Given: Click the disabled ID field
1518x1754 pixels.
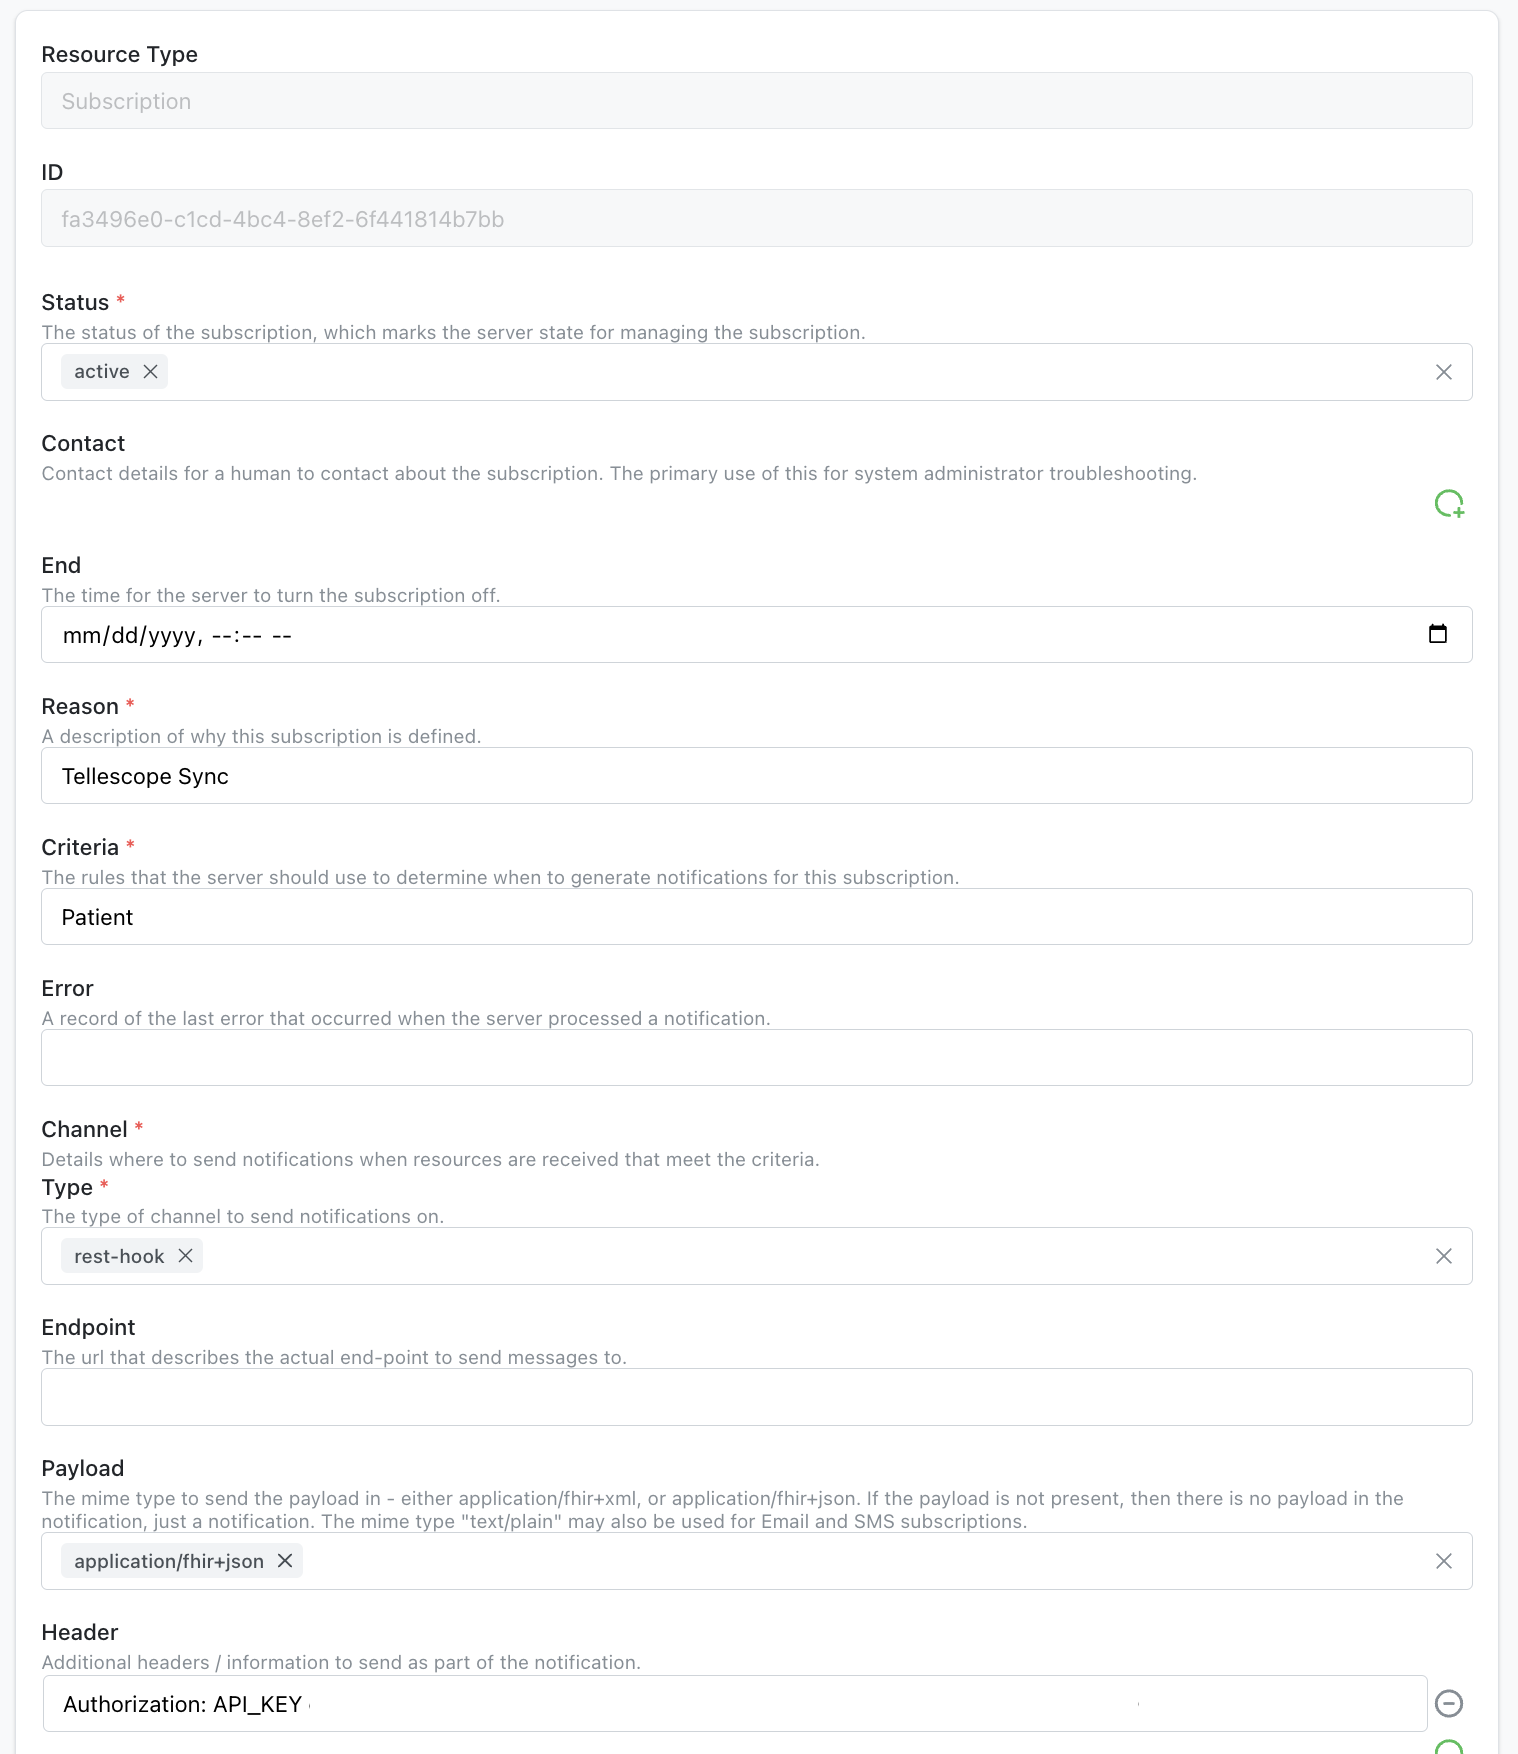Looking at the screenshot, I should pyautogui.click(x=756, y=219).
